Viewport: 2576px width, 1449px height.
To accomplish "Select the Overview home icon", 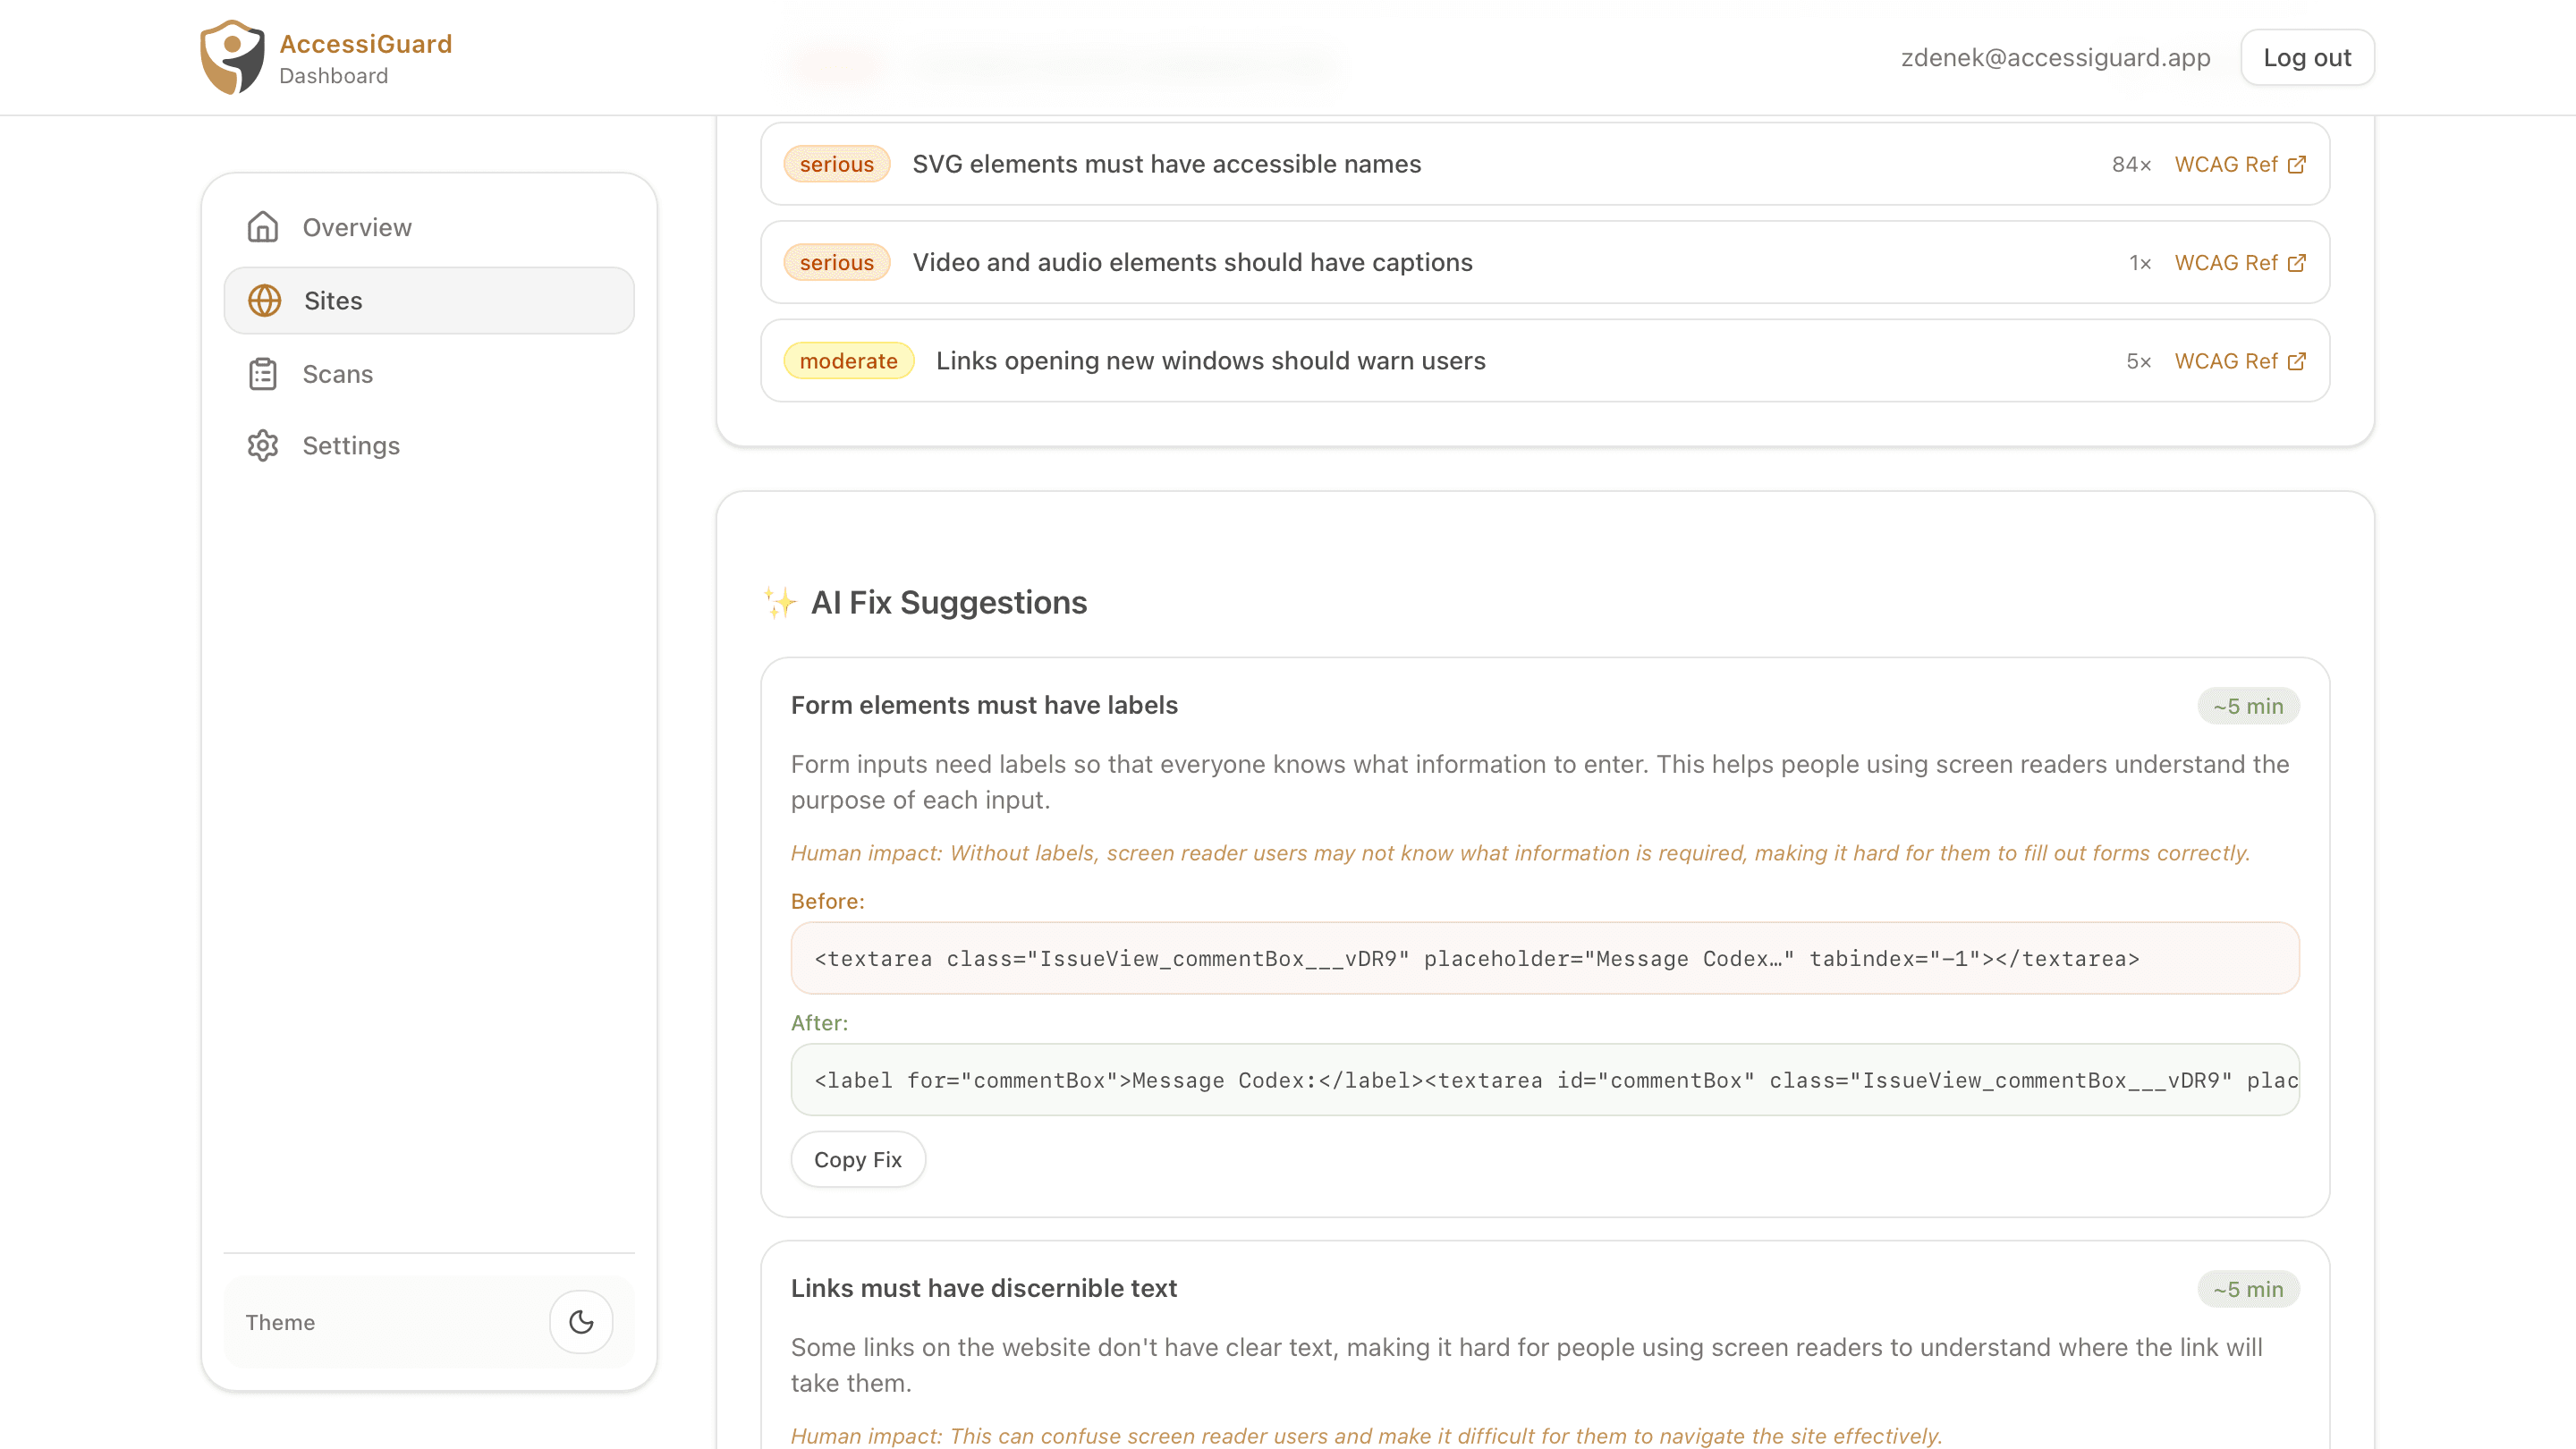I will pyautogui.click(x=263, y=227).
